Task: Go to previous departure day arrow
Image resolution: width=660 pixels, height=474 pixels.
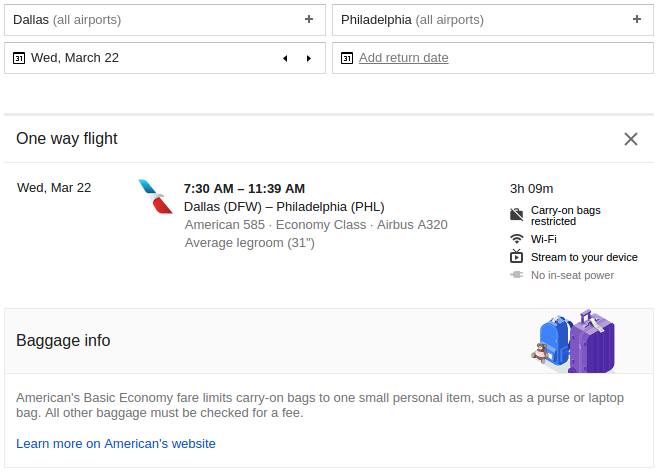Action: click(285, 58)
